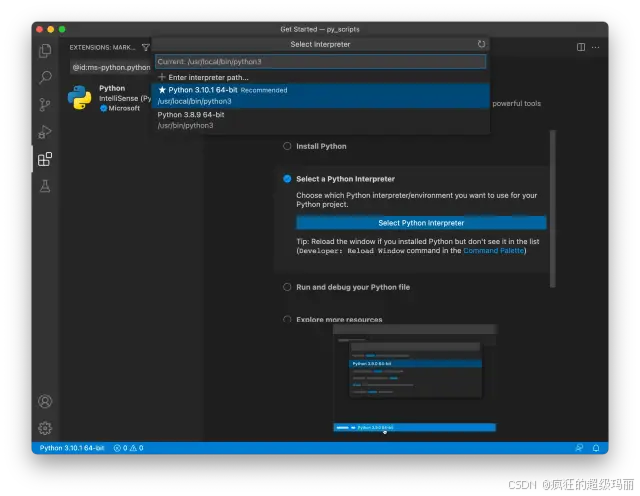Click the interpreter path input field
Image resolution: width=640 pixels, height=496 pixels.
click(320, 62)
